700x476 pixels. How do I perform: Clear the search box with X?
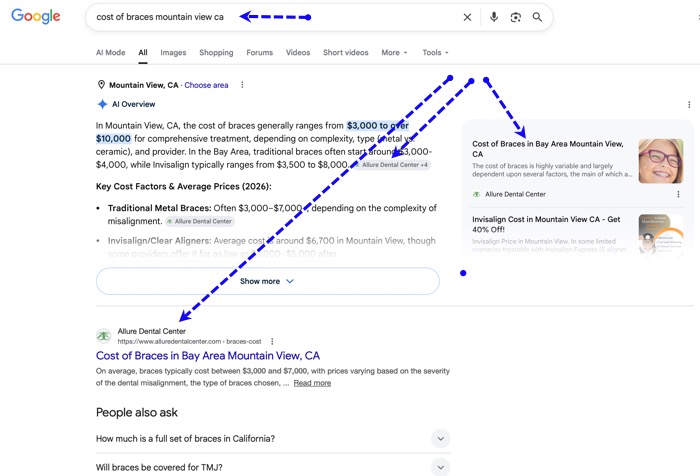pos(467,17)
